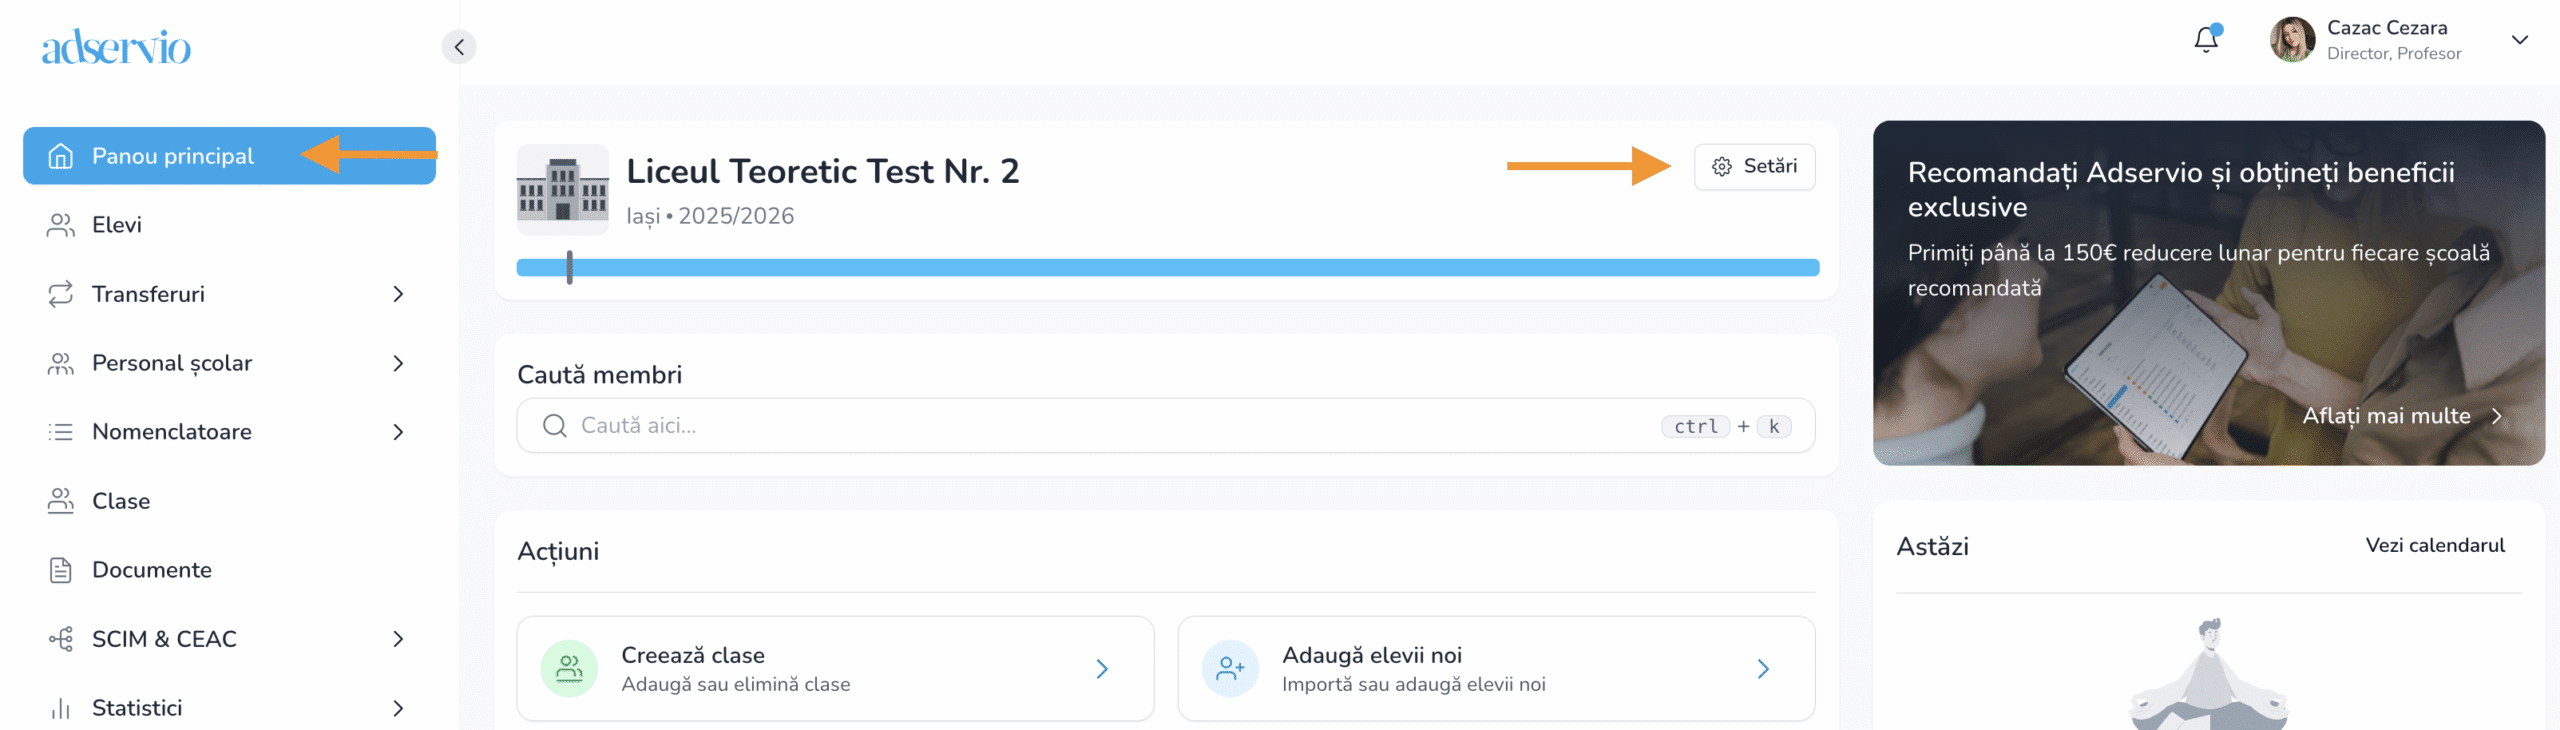Viewport: 2560px width, 730px height.
Task: Expand the Nomenclatoare submenu
Action: coord(398,432)
